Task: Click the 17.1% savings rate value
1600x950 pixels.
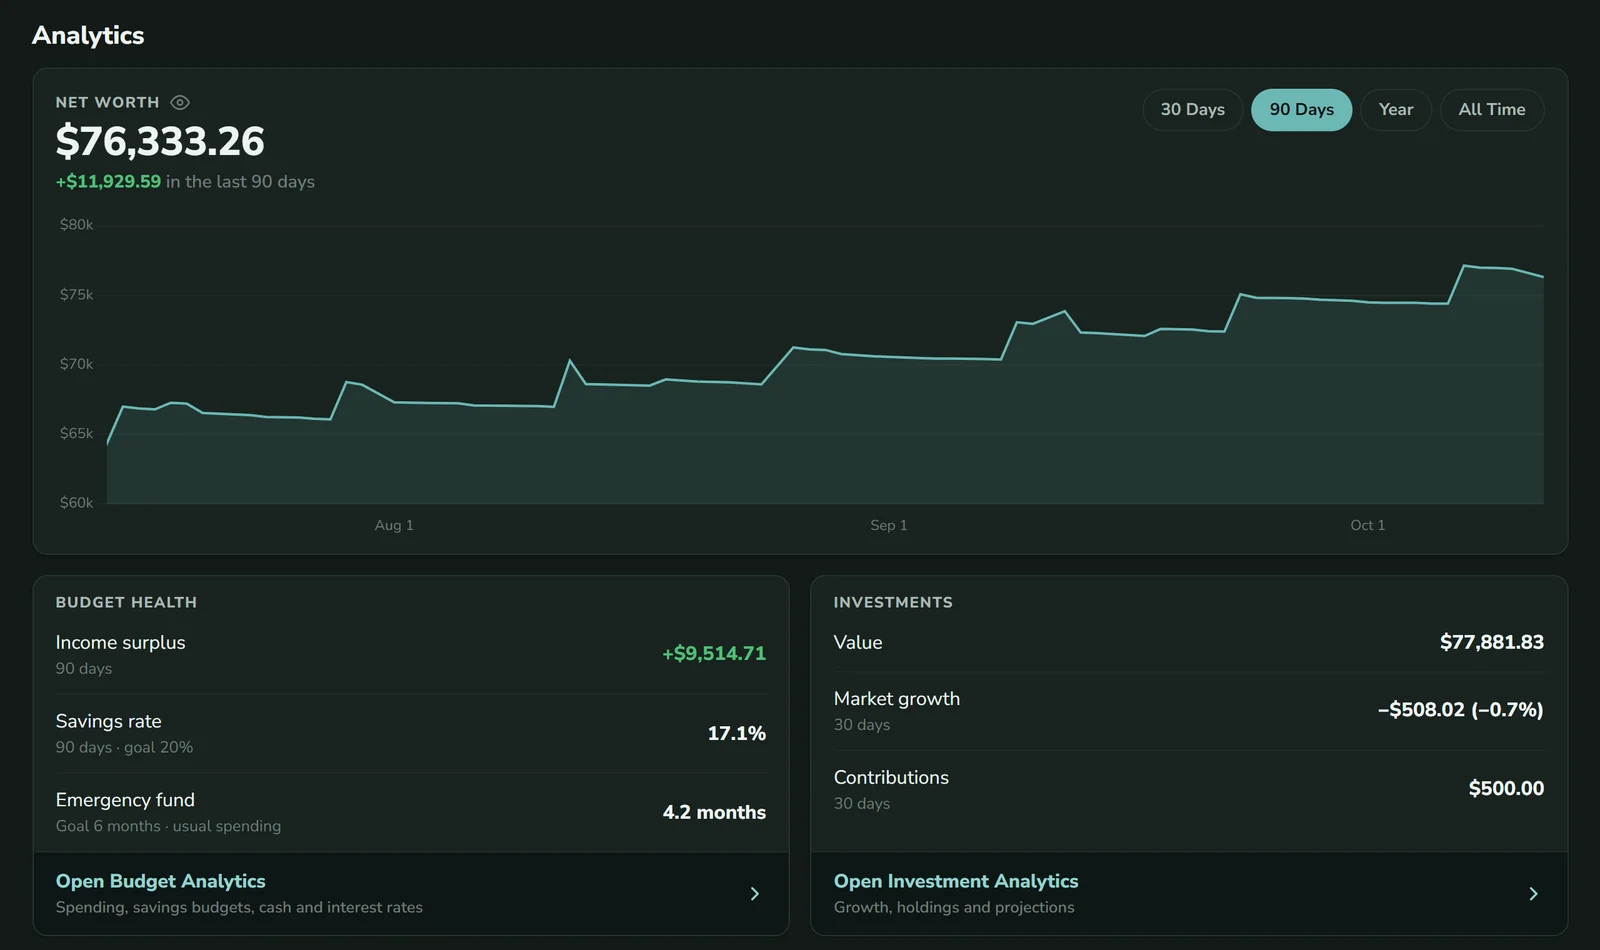Action: tap(736, 733)
